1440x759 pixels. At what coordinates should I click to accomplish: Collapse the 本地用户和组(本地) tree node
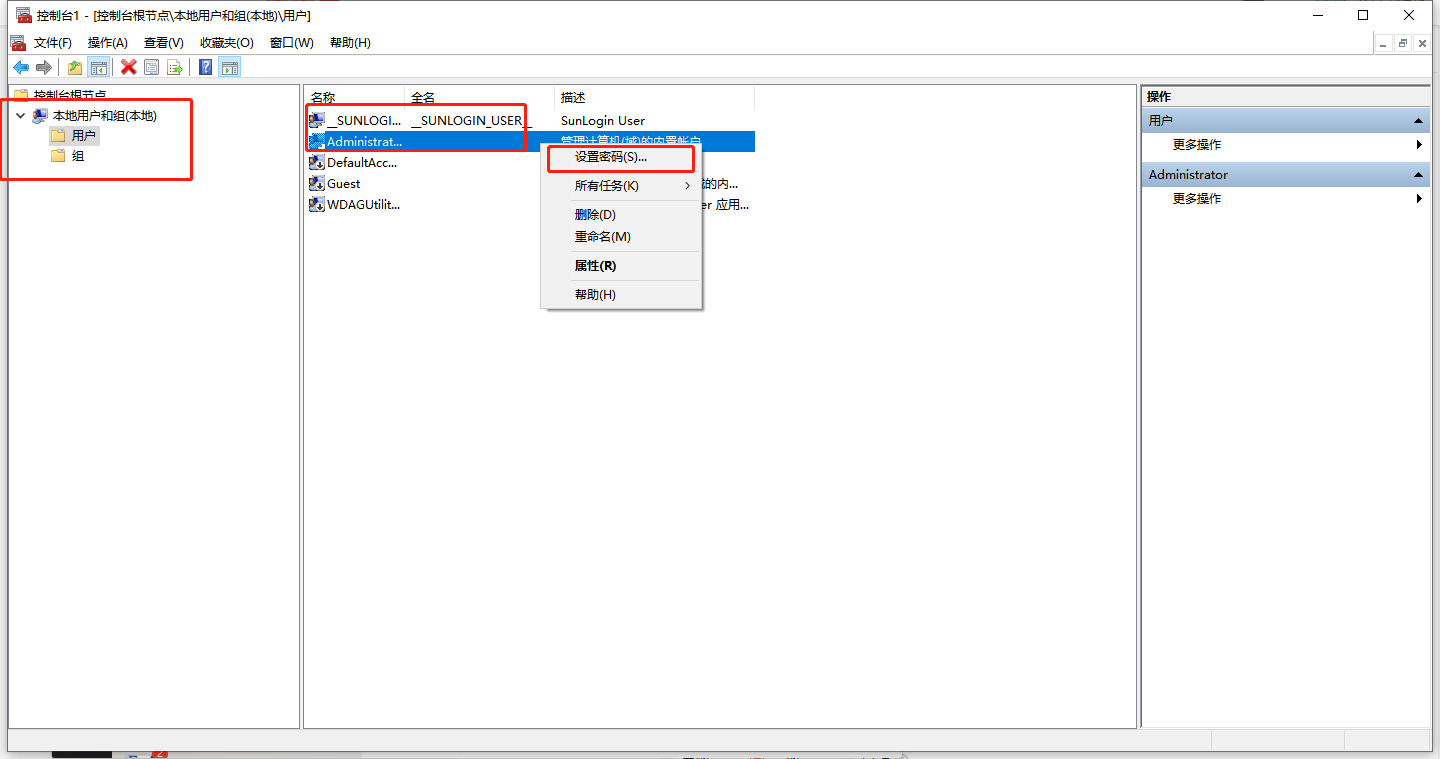pos(20,115)
